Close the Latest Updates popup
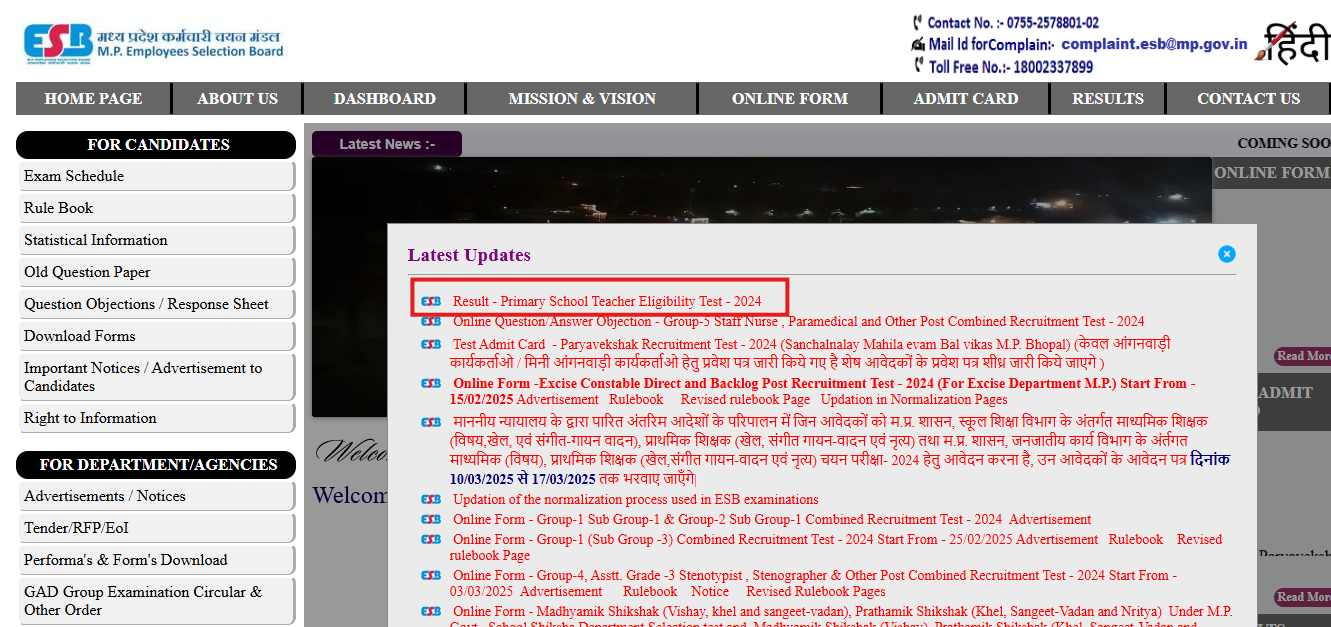The width and height of the screenshot is (1331, 627). point(1227,254)
